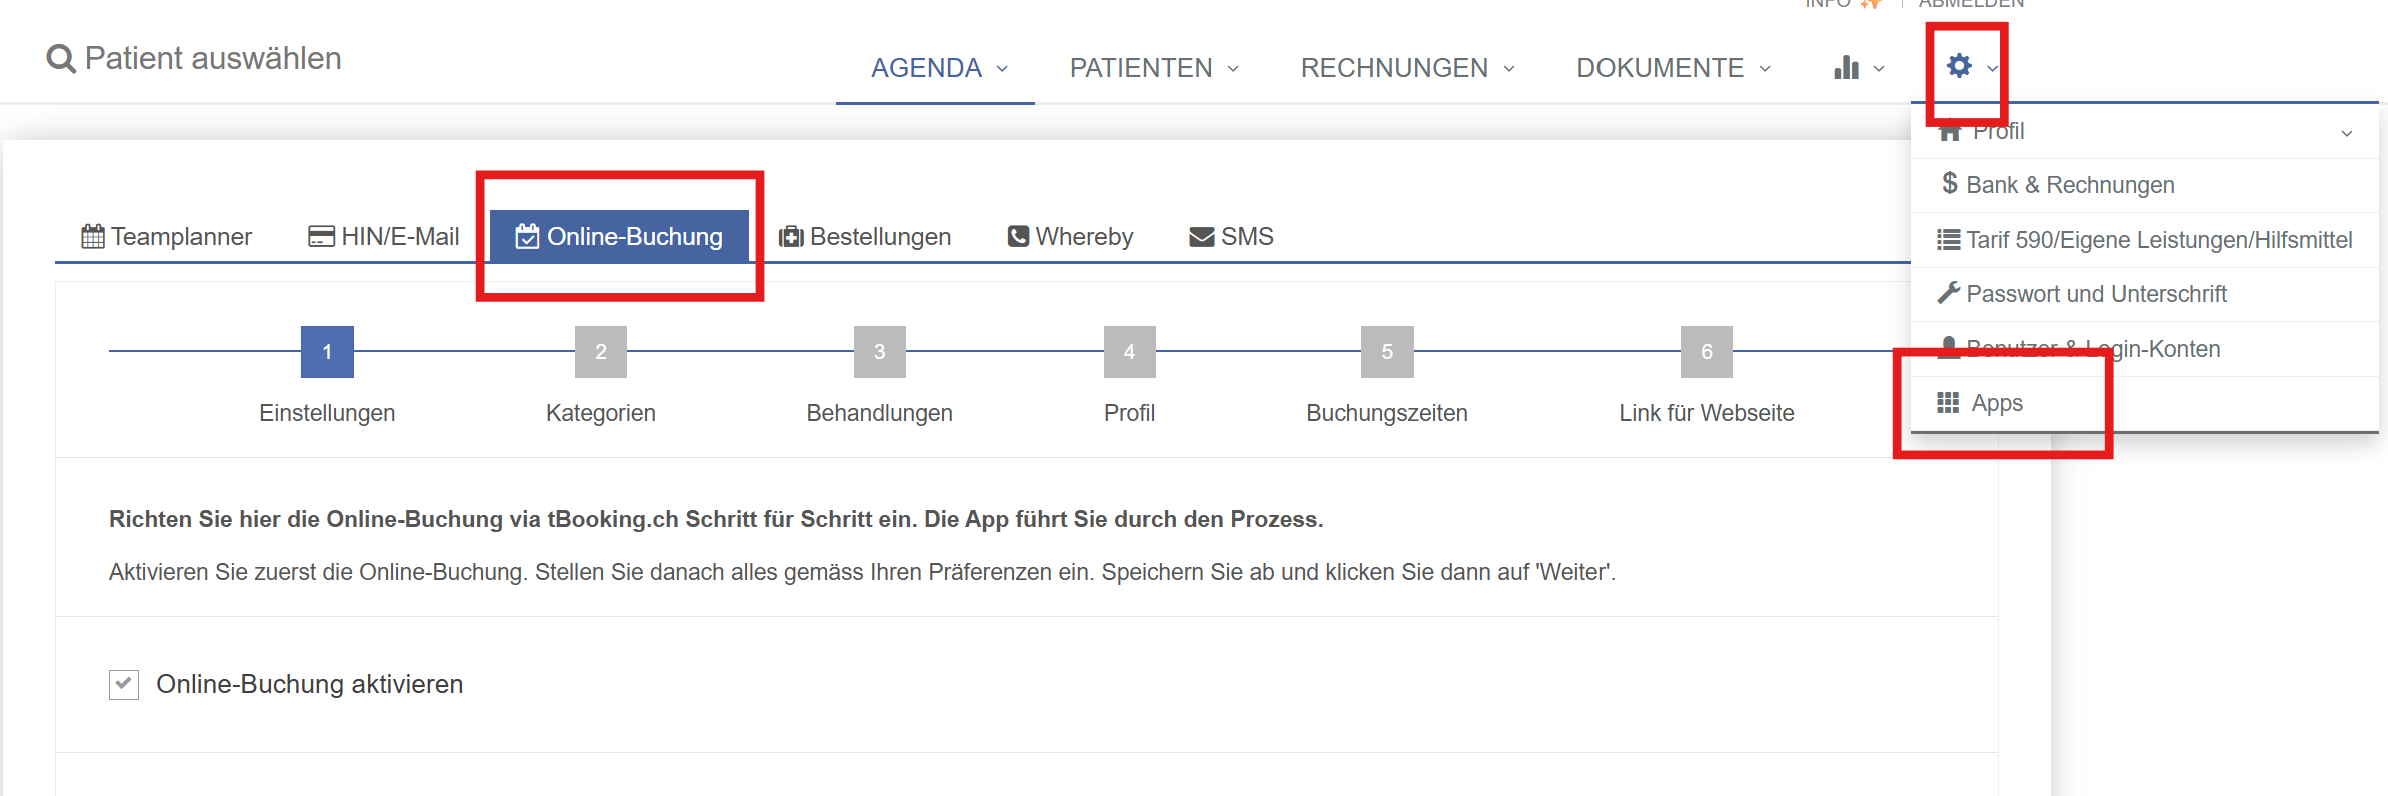This screenshot has height=796, width=2388.
Task: Click the Whereby phone icon
Action: 1018,237
